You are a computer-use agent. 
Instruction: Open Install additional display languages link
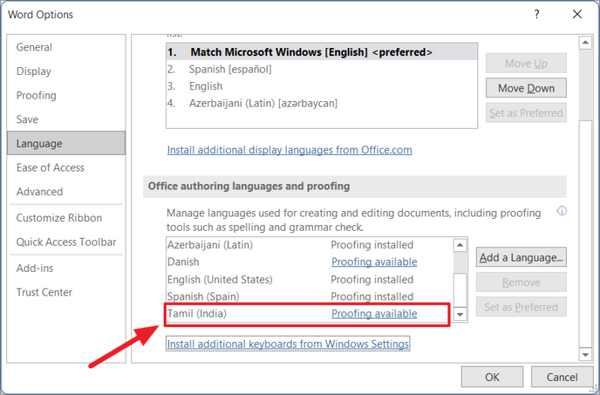(x=290, y=150)
